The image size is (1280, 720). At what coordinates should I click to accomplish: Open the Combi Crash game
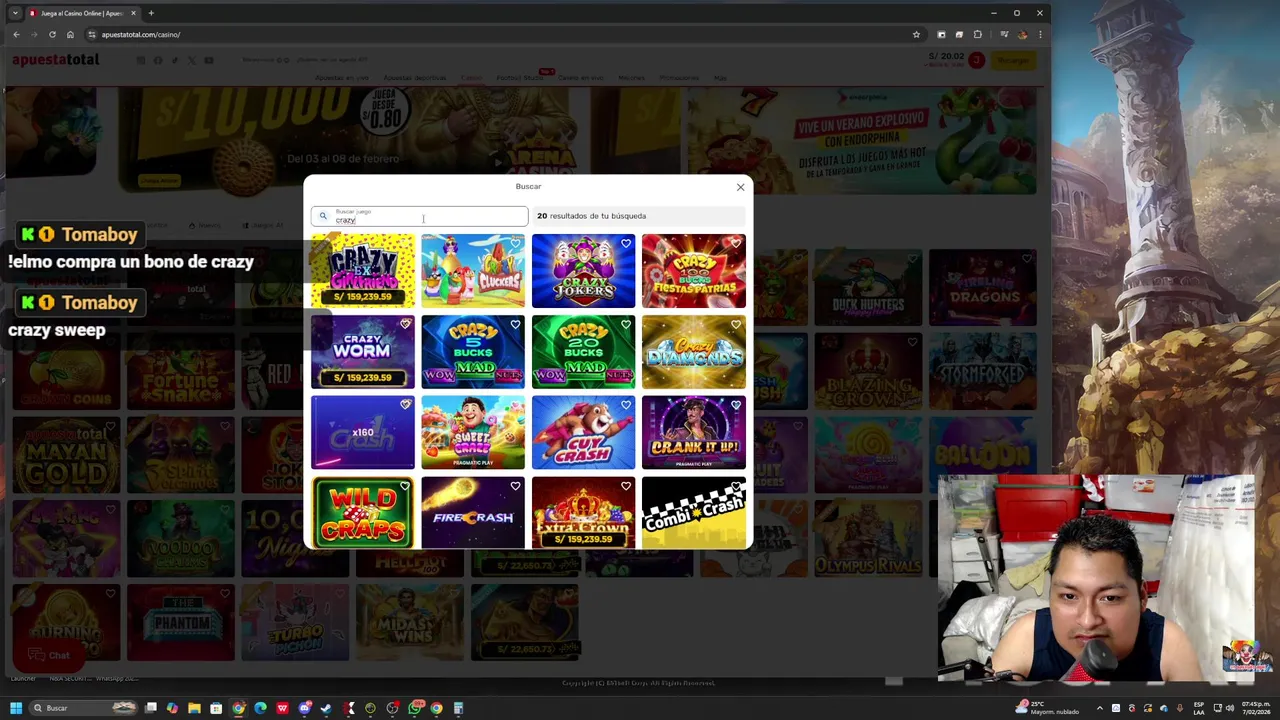coord(693,513)
